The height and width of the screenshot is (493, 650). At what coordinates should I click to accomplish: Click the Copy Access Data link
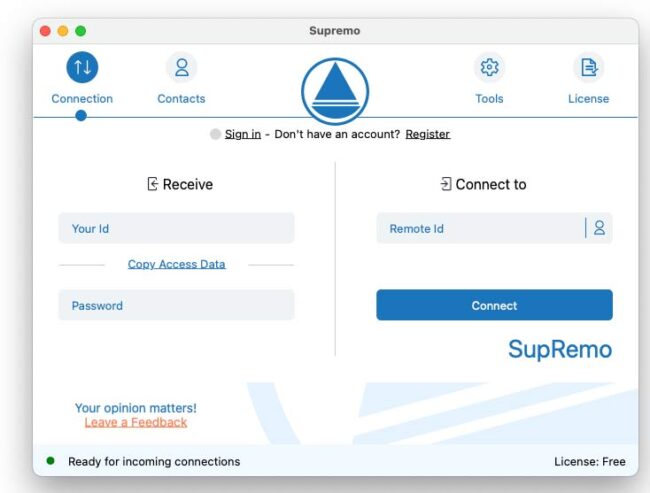176,264
